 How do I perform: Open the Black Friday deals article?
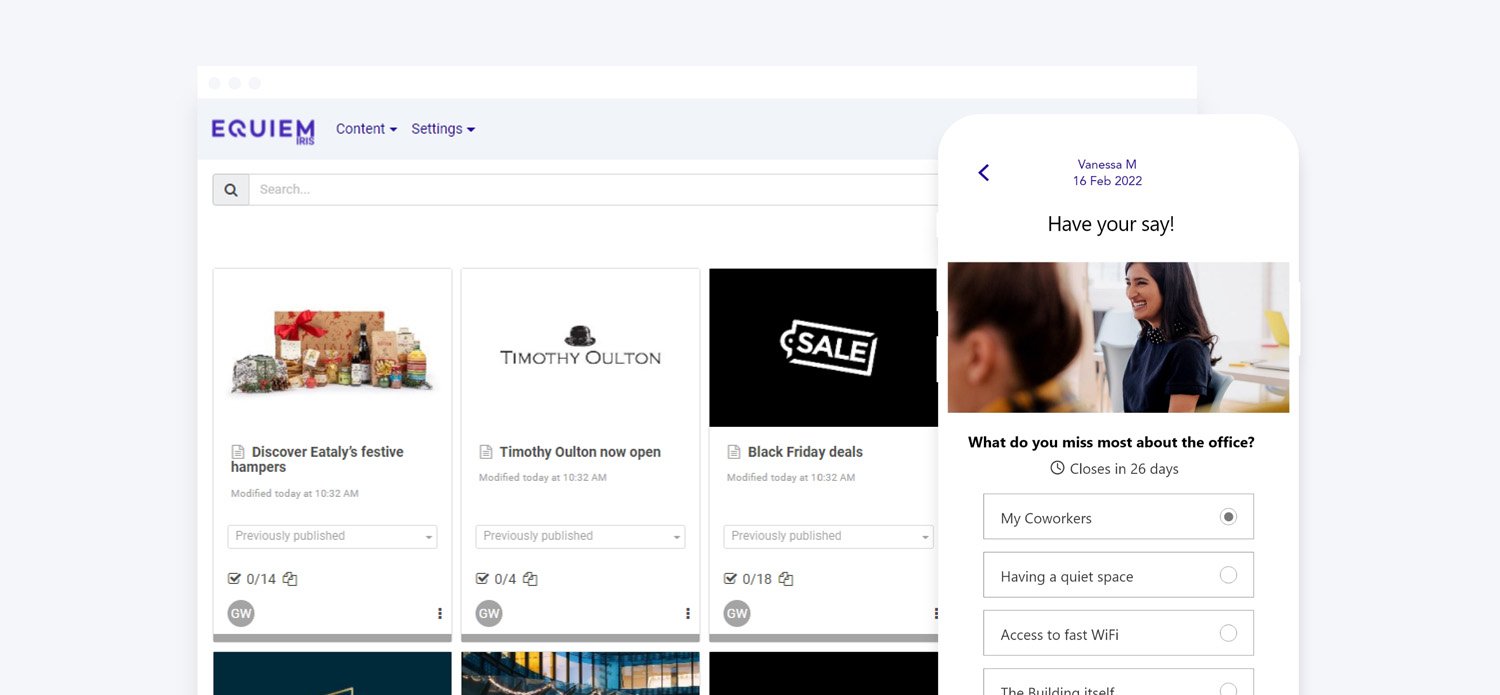pos(805,452)
